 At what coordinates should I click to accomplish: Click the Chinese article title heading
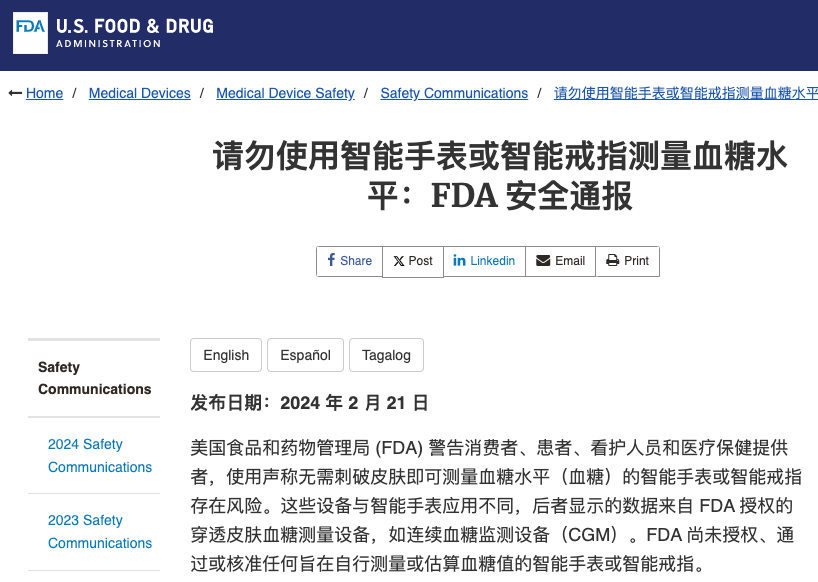click(x=500, y=176)
